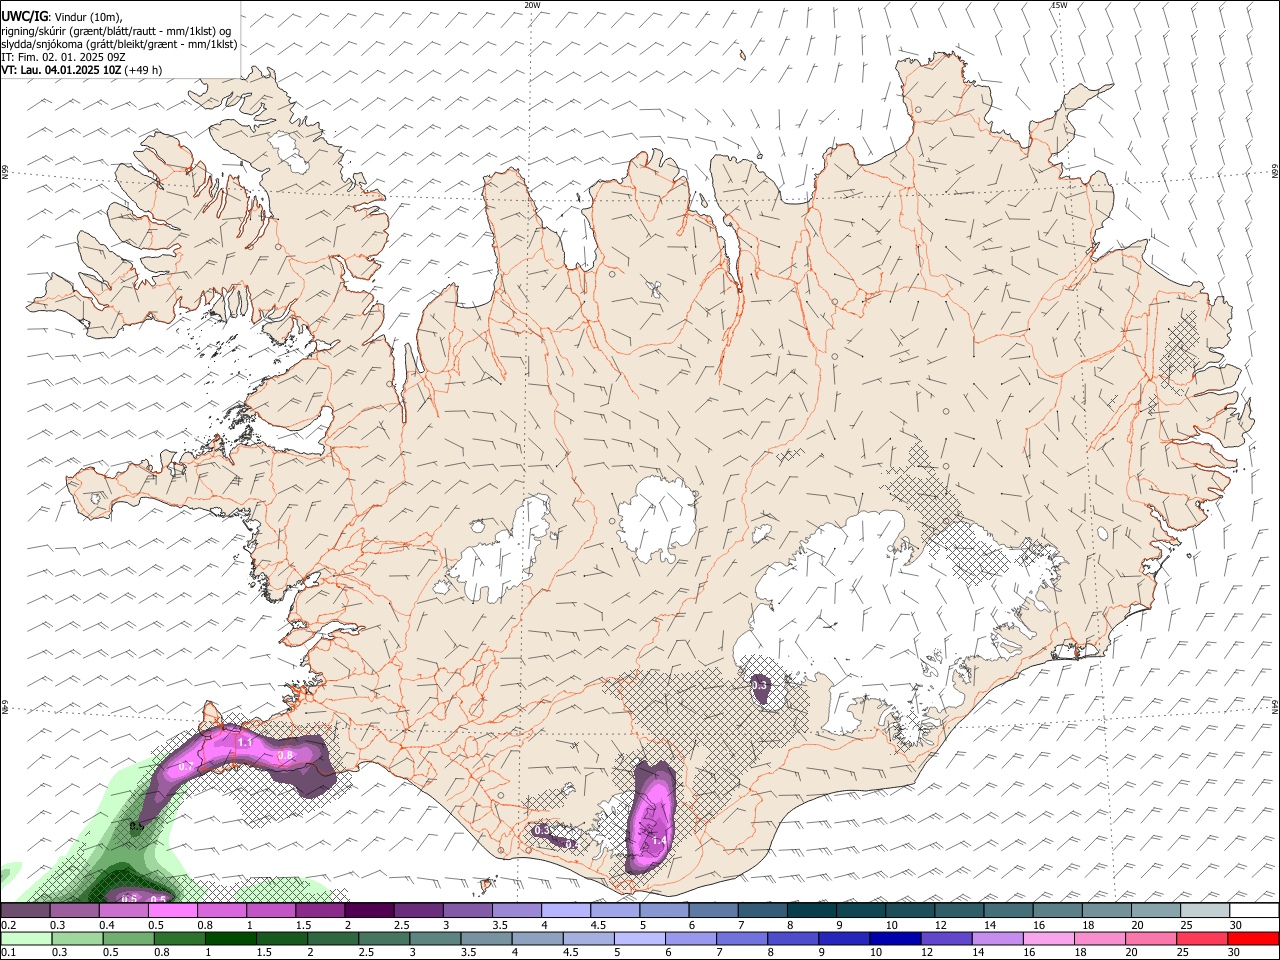Click the '0.2' label on the top scale
This screenshot has width=1280, height=960.
[8, 925]
